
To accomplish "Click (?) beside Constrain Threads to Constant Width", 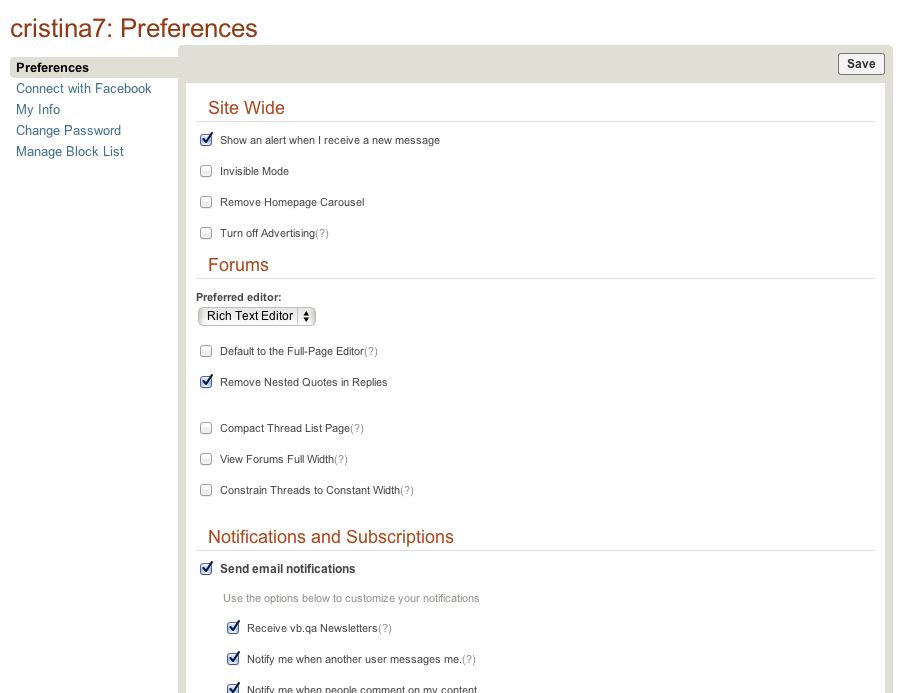I will (x=407, y=491).
